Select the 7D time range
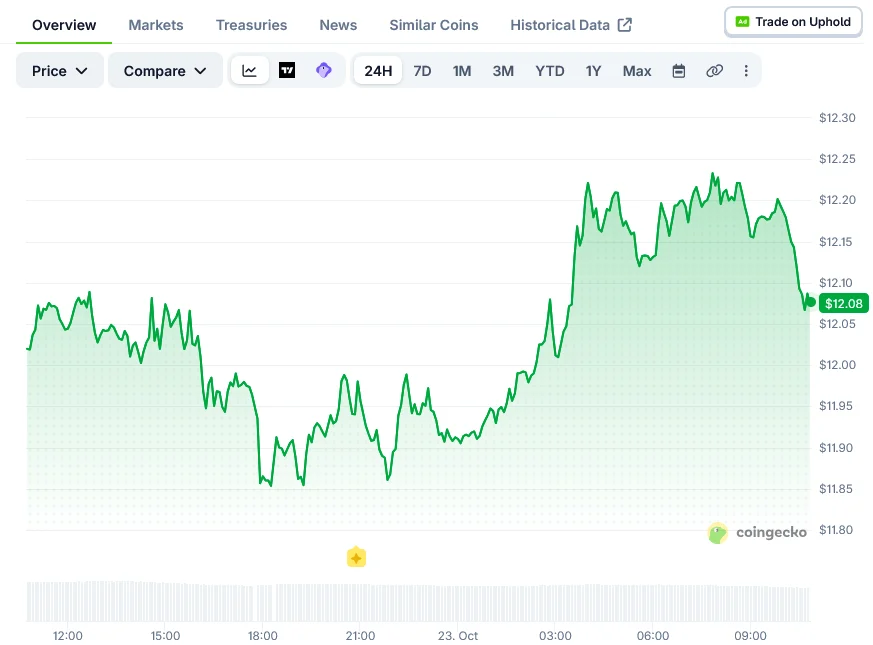873x645 pixels. tap(422, 71)
